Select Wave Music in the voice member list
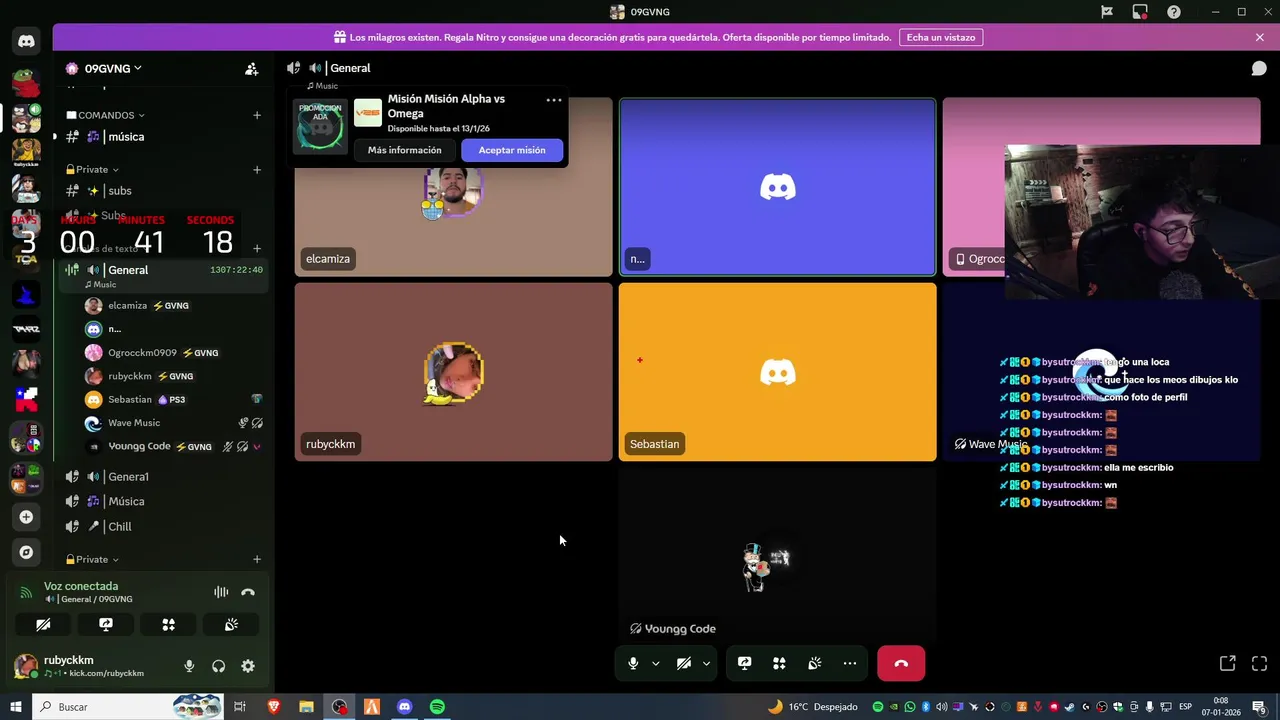 coord(174,423)
